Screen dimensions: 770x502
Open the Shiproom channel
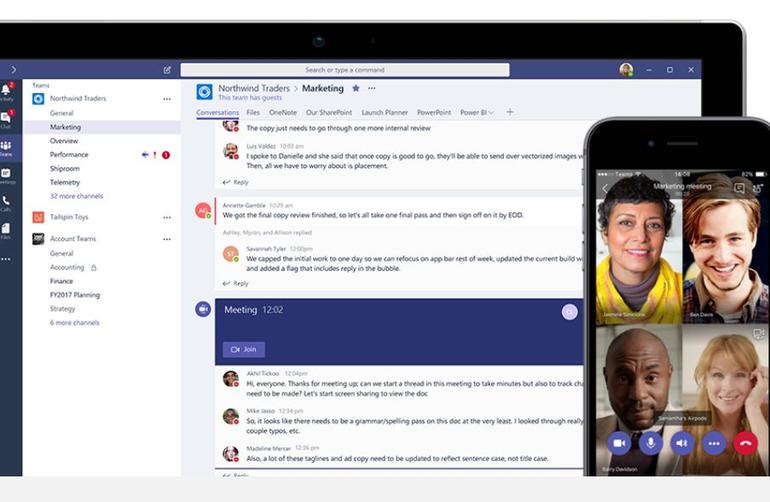(65, 168)
